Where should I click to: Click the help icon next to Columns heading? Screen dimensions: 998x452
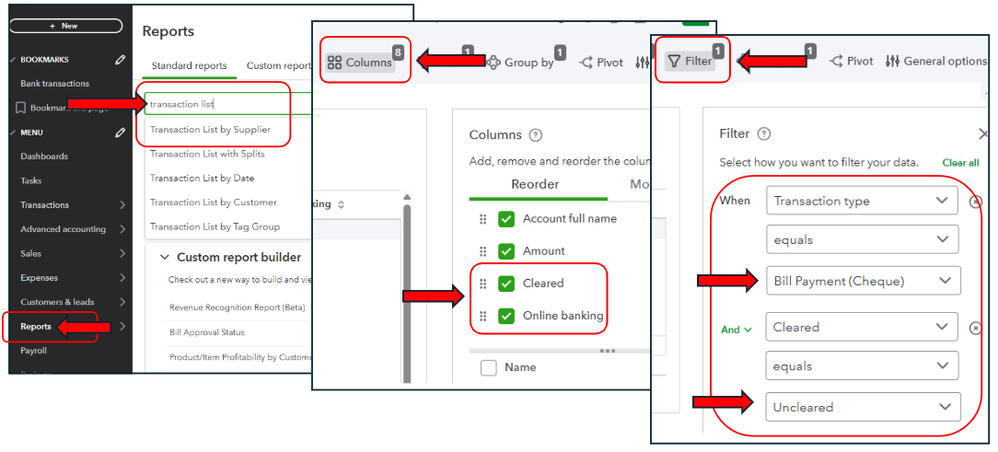click(536, 135)
